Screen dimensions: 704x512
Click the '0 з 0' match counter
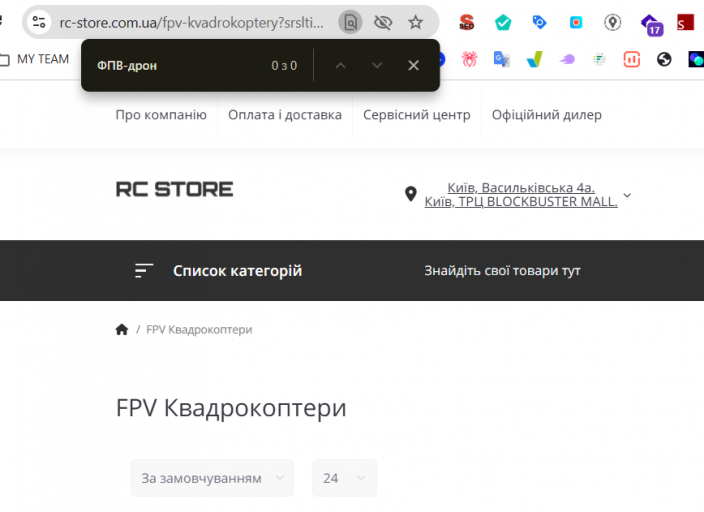pyautogui.click(x=284, y=66)
